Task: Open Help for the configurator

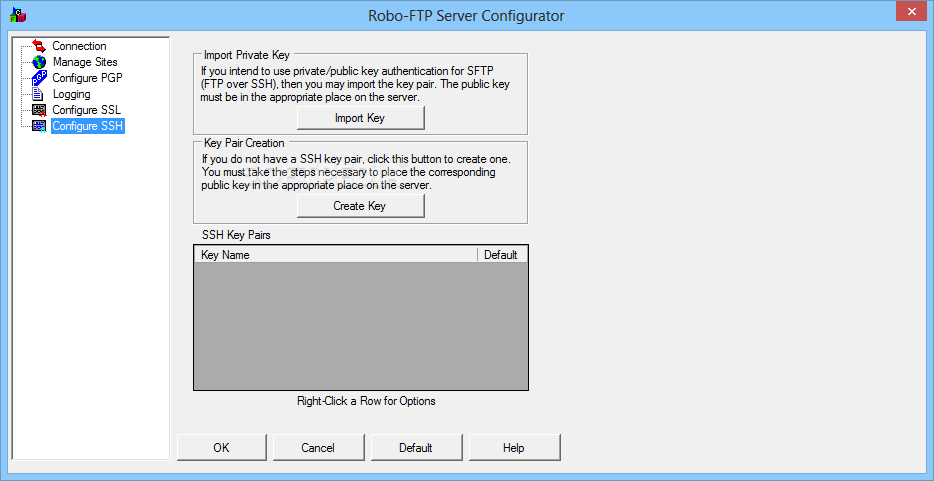Action: pyautogui.click(x=513, y=448)
